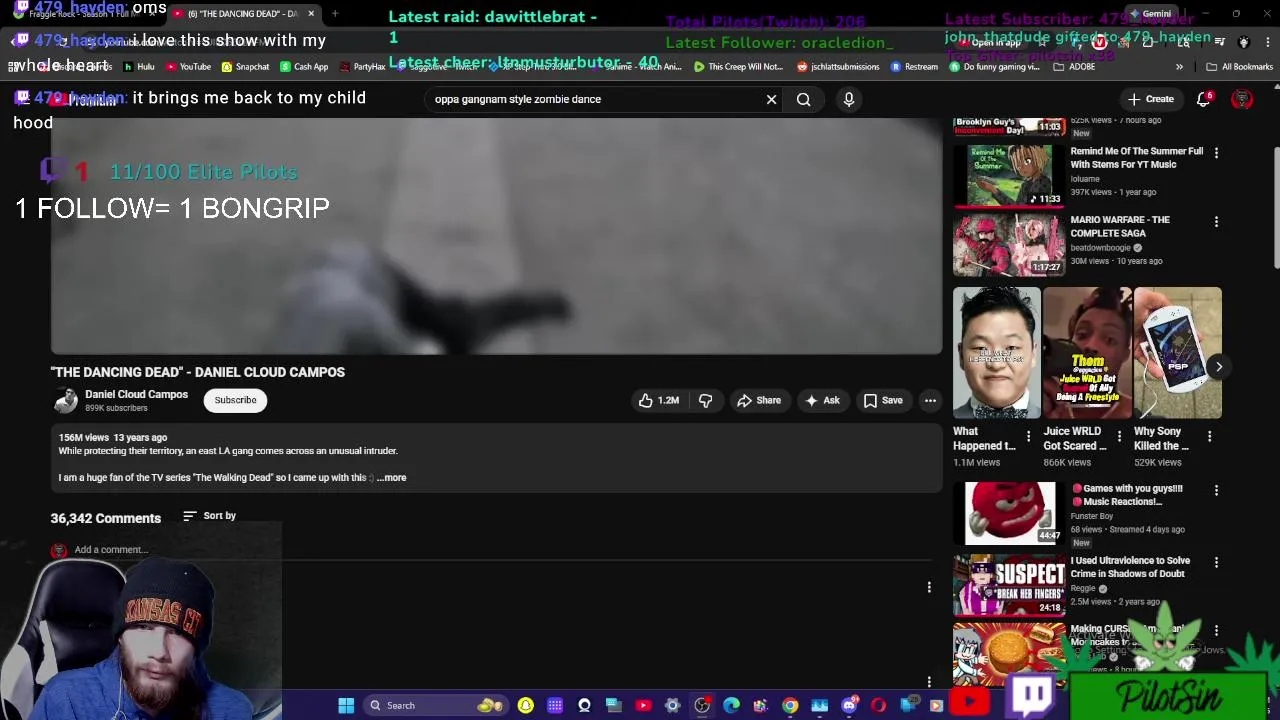Like the video showing 1.2M likes
1280x720 pixels.
[x=659, y=400]
